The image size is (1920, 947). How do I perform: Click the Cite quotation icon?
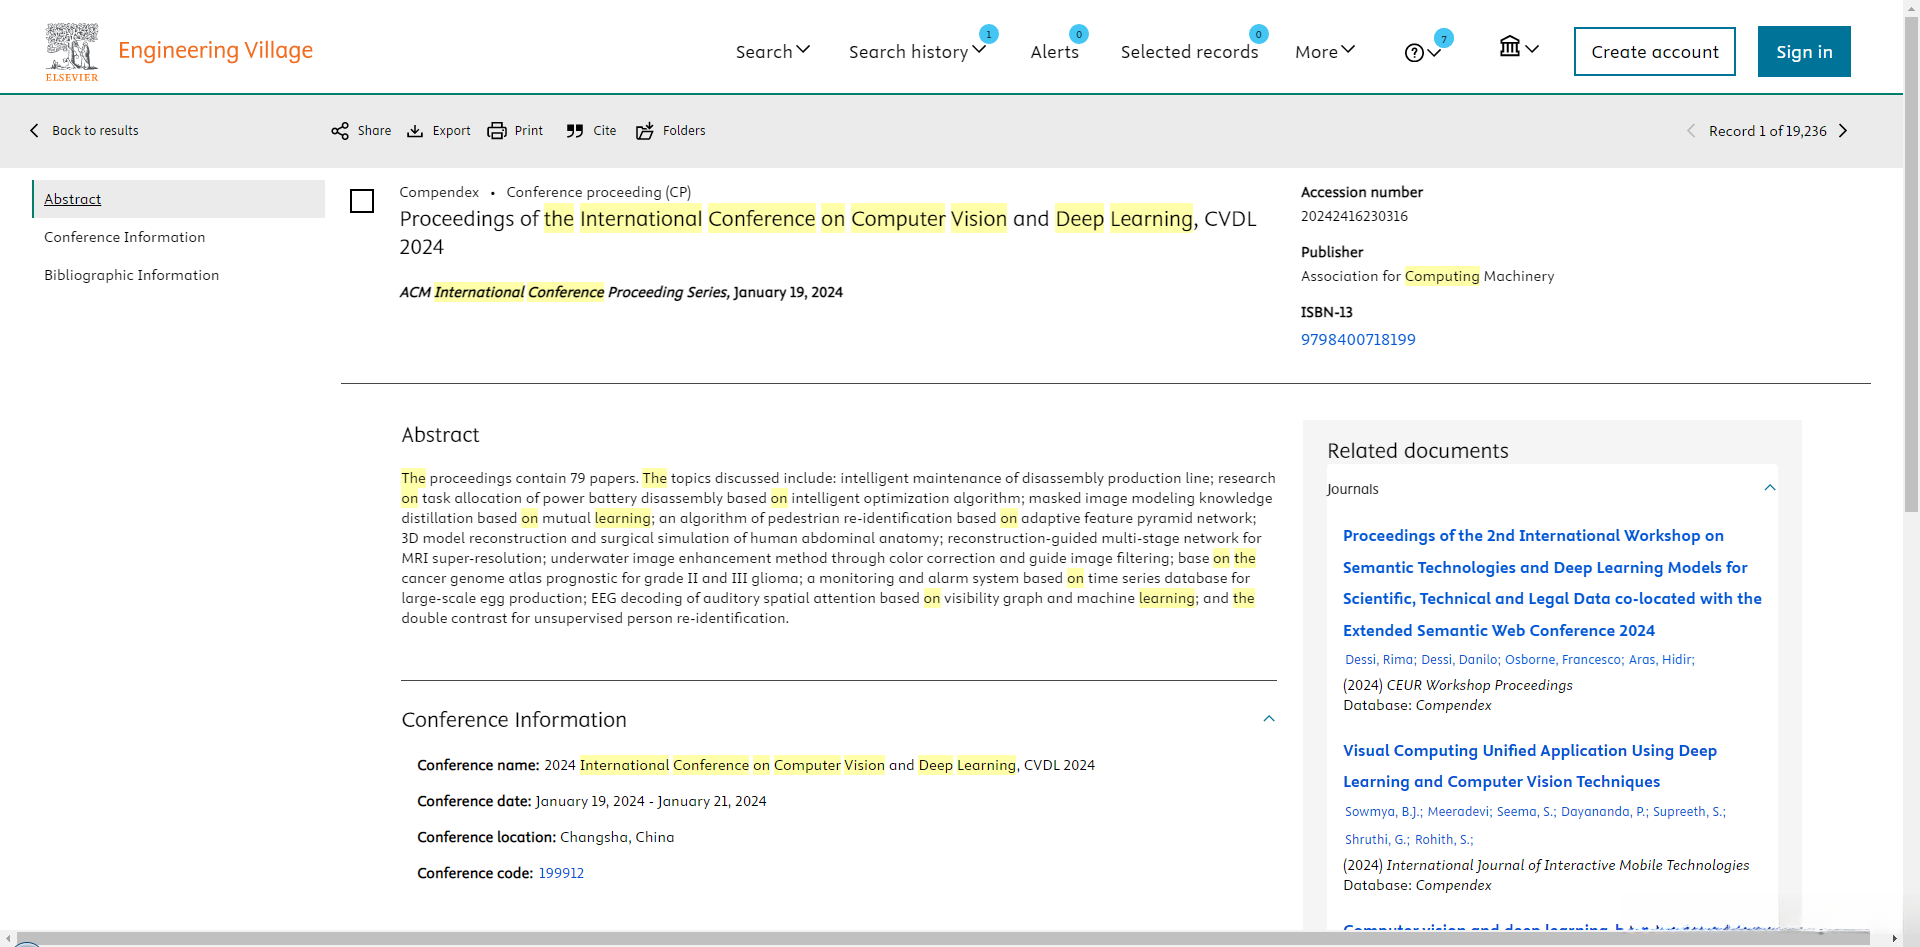575,131
